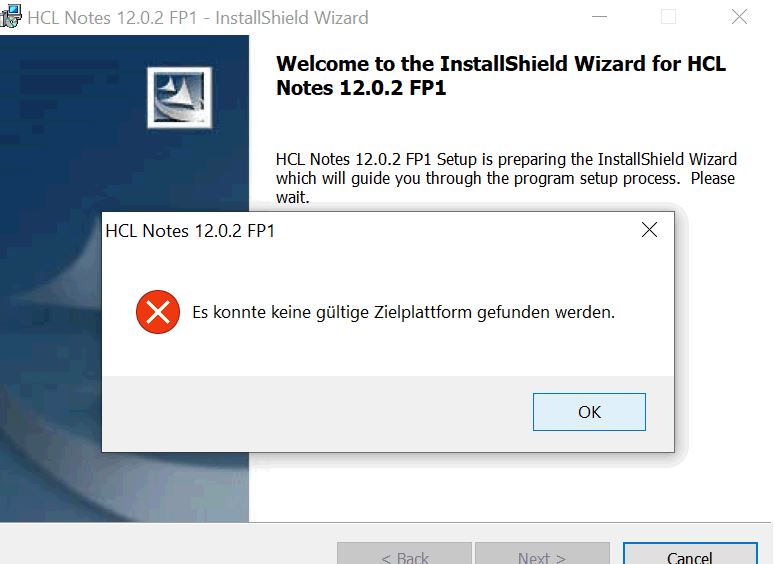Open the installer icon in title bar
774x564 pixels.
pos(11,16)
